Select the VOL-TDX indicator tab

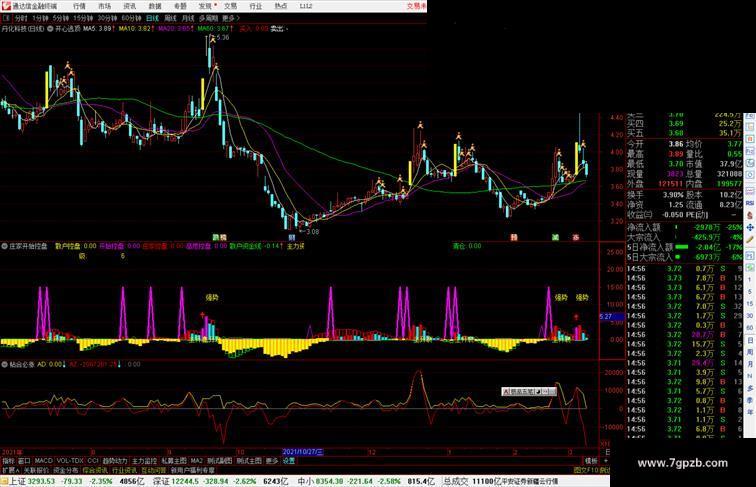pos(70,461)
